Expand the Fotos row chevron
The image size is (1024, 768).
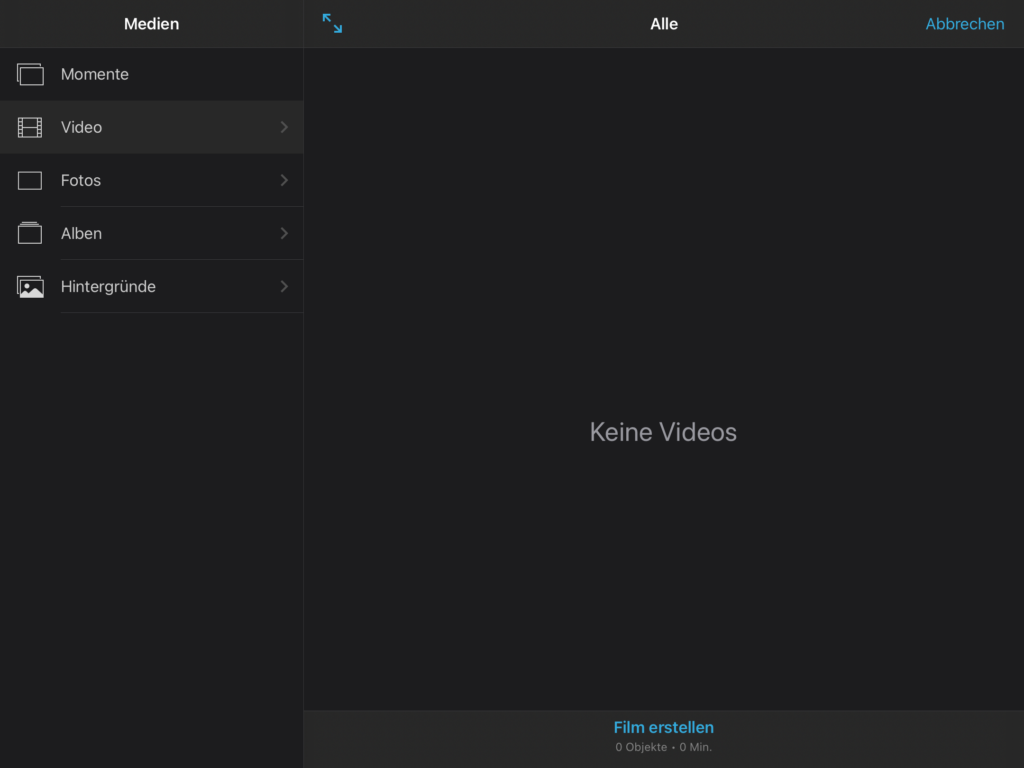(x=284, y=180)
